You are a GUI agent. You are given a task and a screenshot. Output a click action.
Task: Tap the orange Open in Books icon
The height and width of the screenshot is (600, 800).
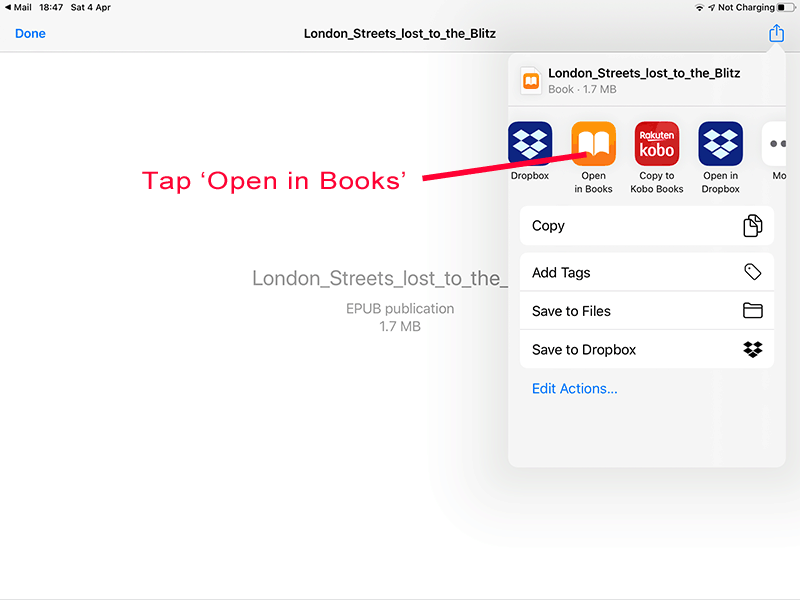click(593, 144)
